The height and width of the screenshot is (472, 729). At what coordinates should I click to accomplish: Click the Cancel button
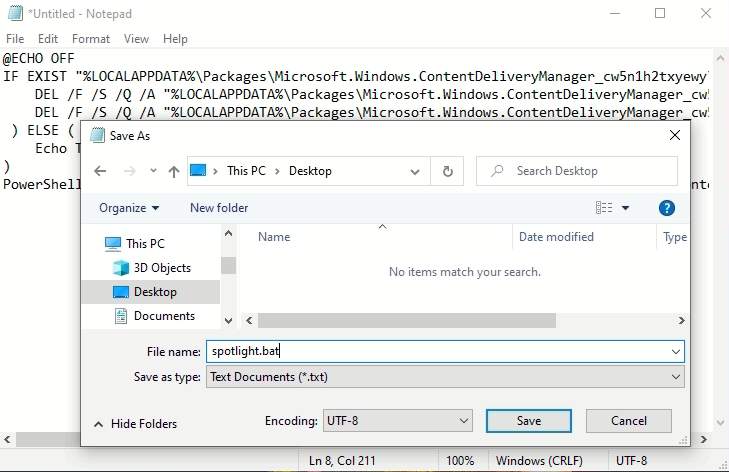(x=629, y=421)
